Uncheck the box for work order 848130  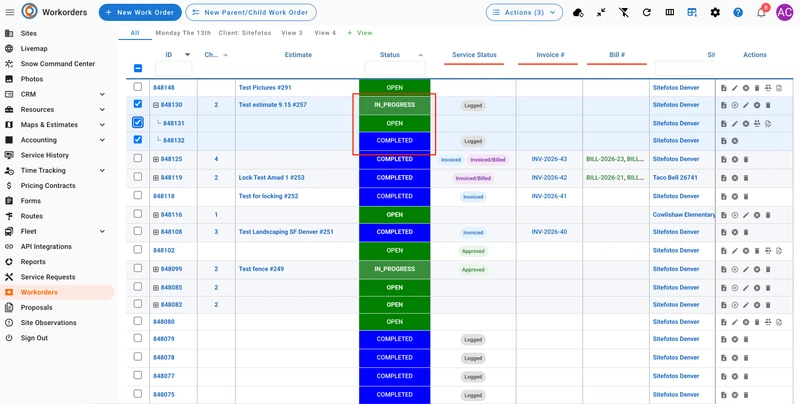(138, 104)
